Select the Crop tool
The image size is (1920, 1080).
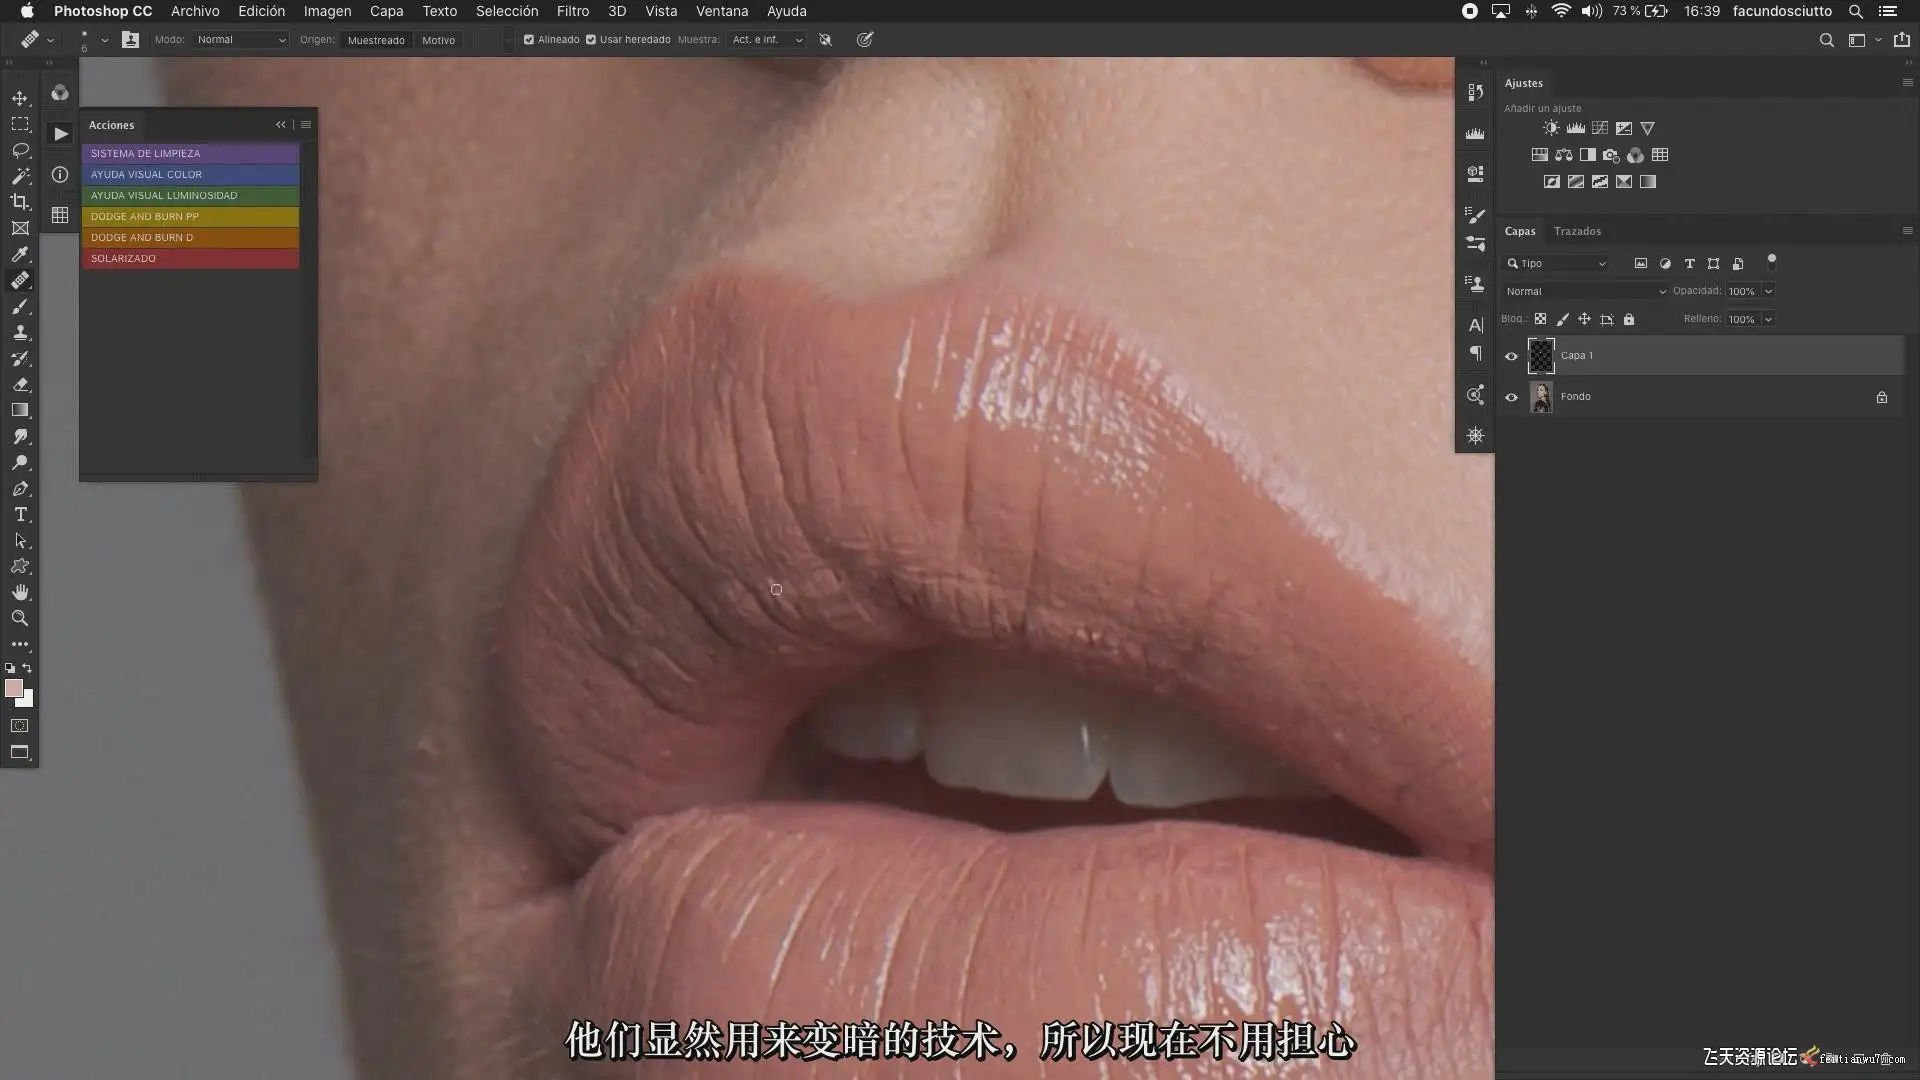point(20,202)
